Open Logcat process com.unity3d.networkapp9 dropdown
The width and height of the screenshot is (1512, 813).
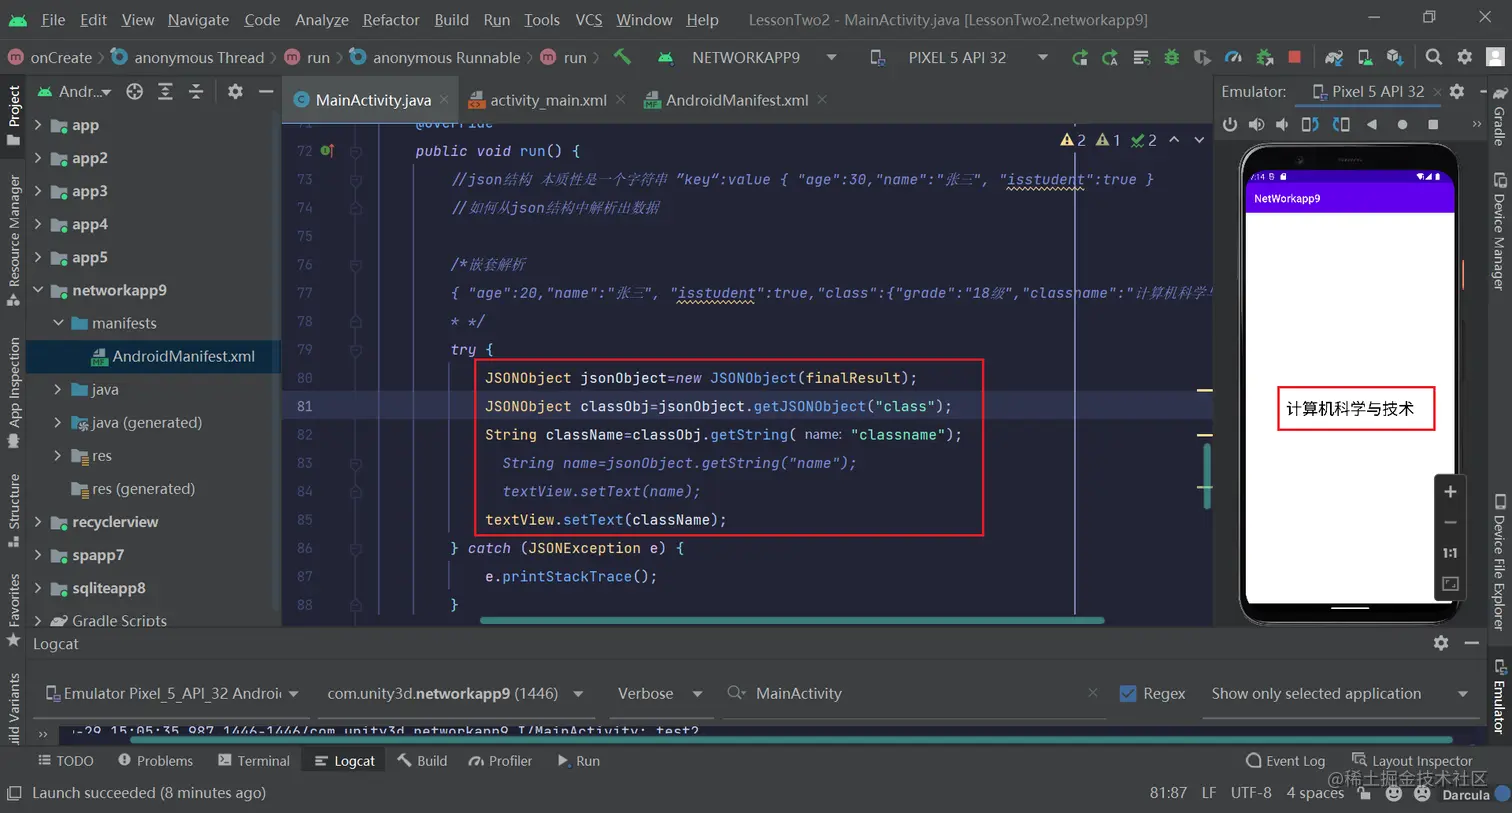(x=455, y=693)
